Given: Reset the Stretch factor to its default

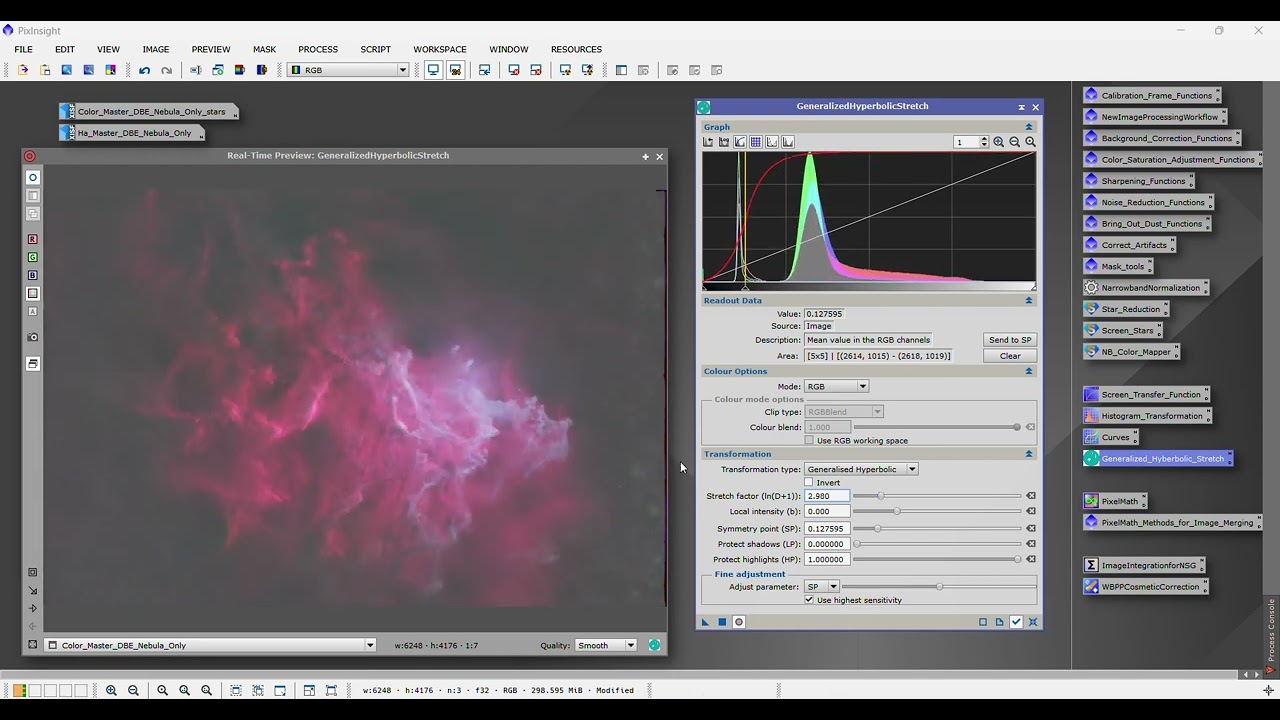Looking at the screenshot, I should pyautogui.click(x=1030, y=496).
